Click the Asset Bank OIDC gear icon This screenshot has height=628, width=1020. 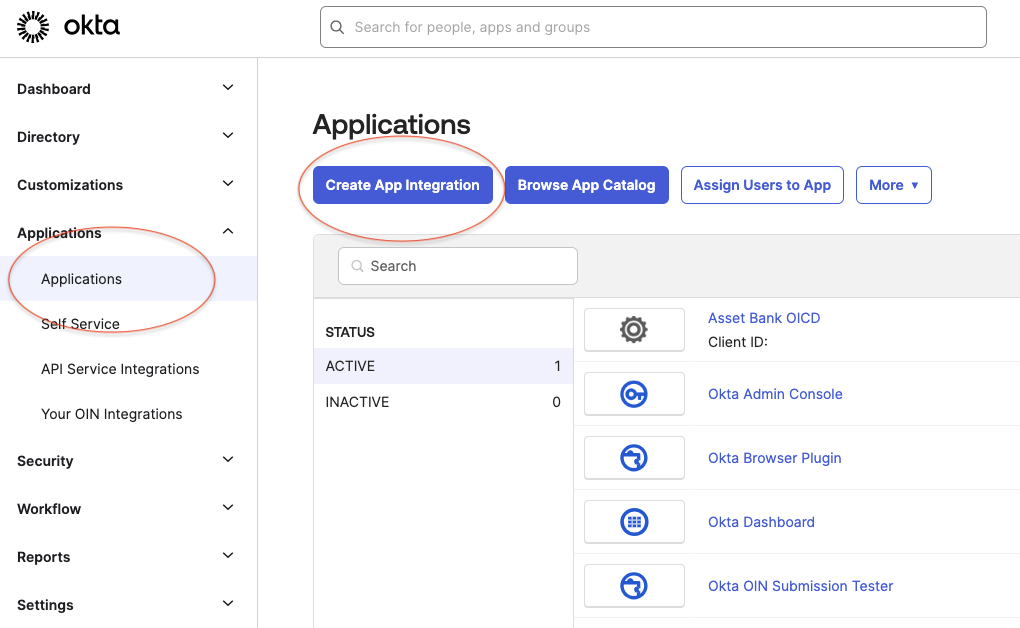point(634,329)
